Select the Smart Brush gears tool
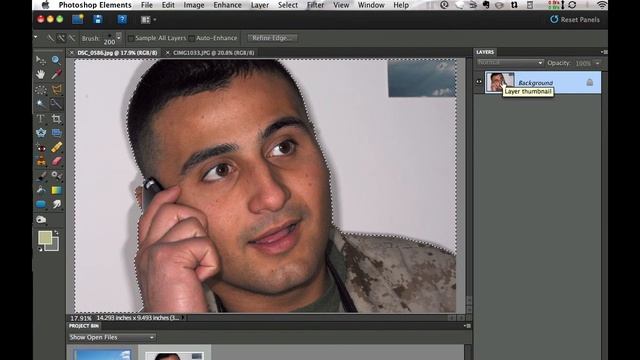Screen dimensions: 640x360 click(56, 176)
